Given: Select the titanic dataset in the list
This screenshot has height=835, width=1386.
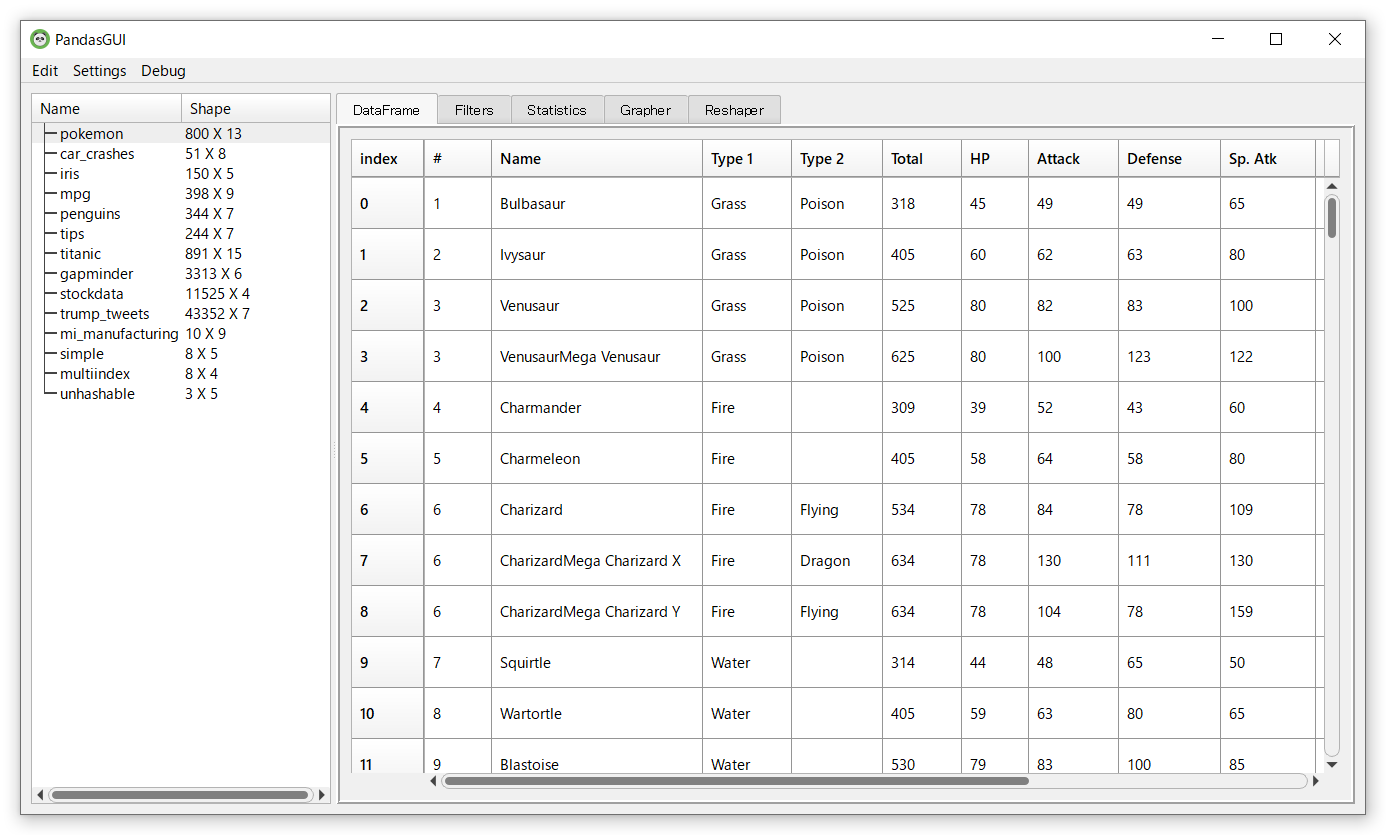Looking at the screenshot, I should 80,254.
